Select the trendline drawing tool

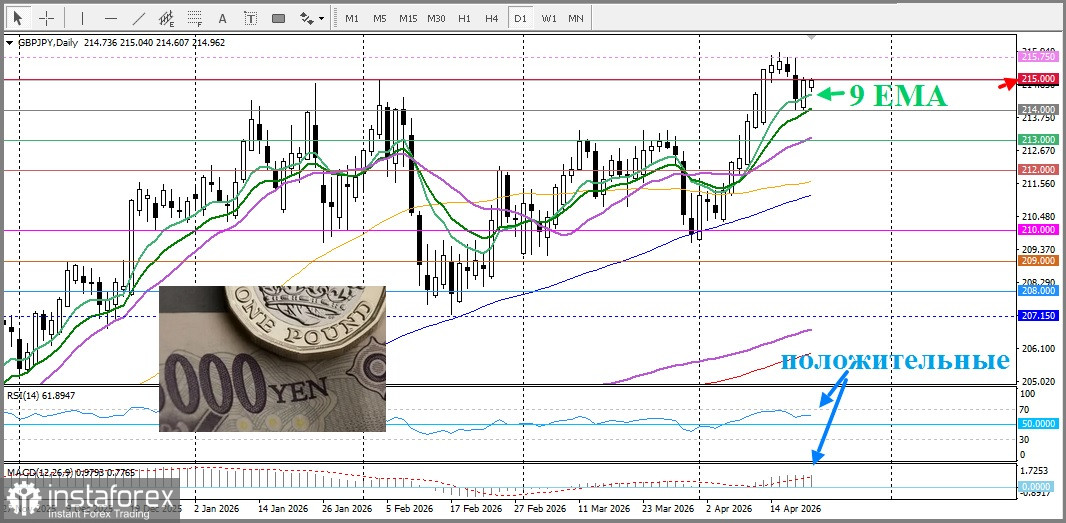click(x=138, y=18)
